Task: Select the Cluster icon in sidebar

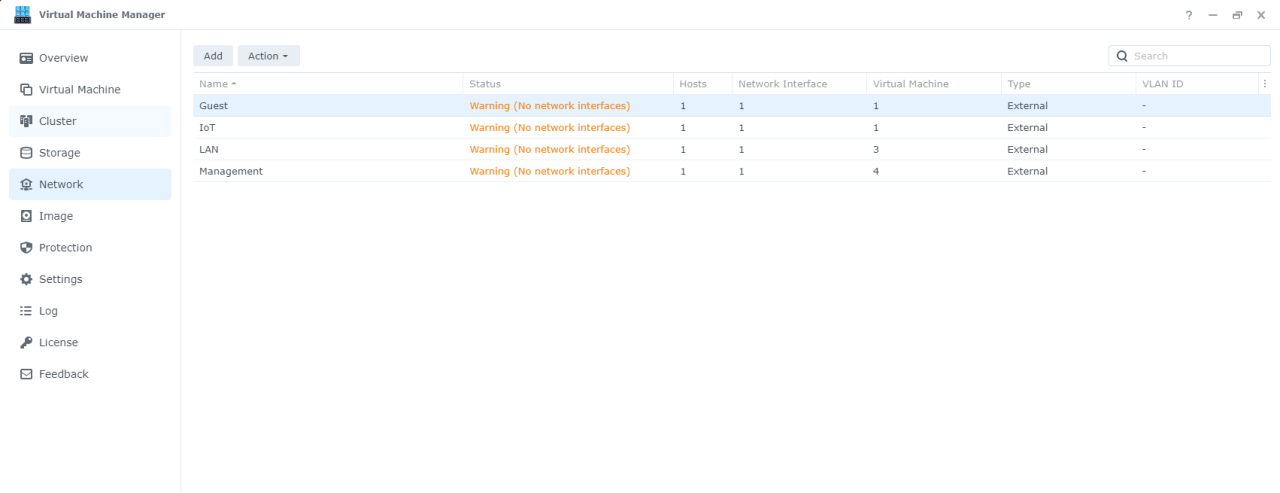Action: [x=27, y=121]
